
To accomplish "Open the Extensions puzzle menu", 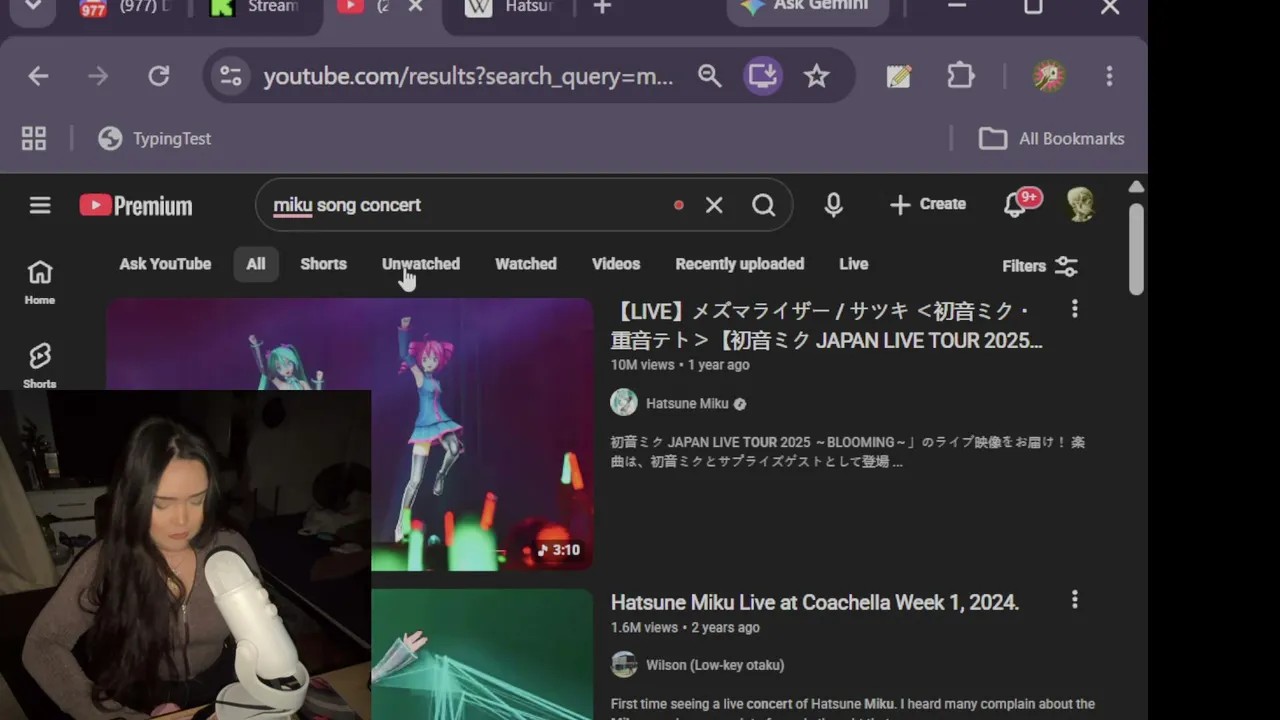I will (x=961, y=76).
